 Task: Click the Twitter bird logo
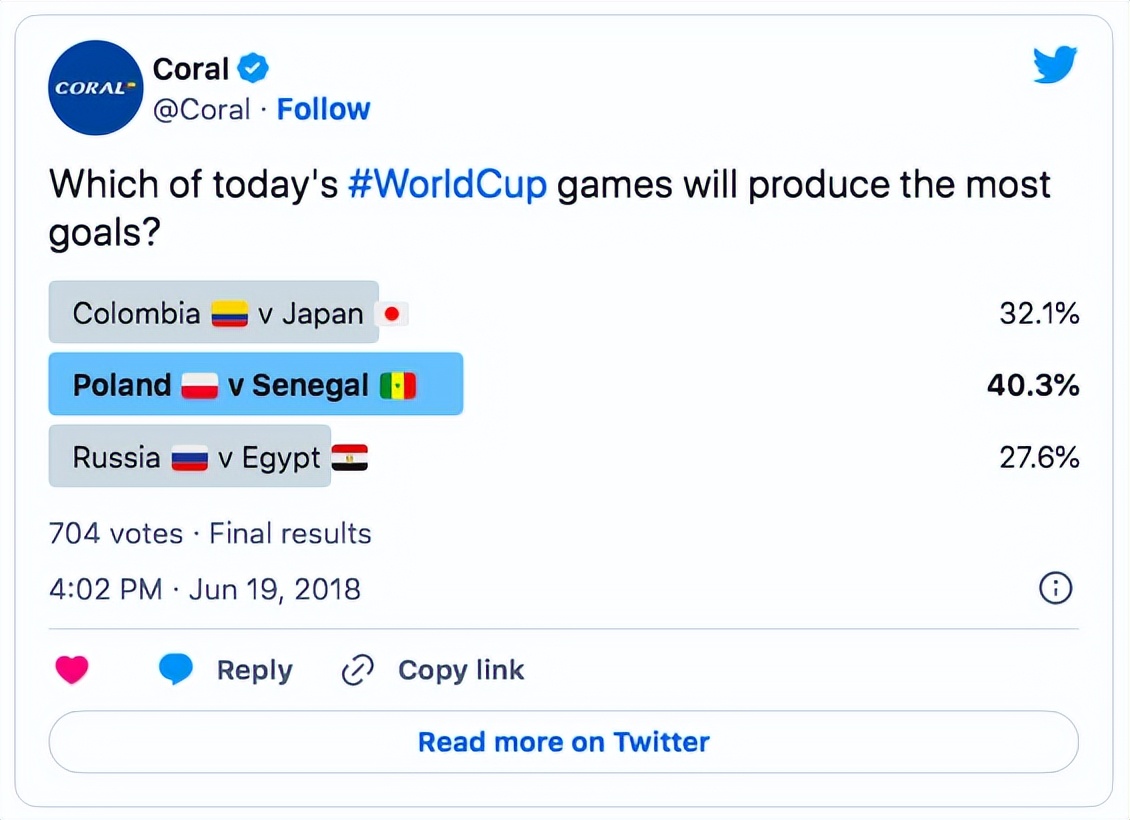1054,65
